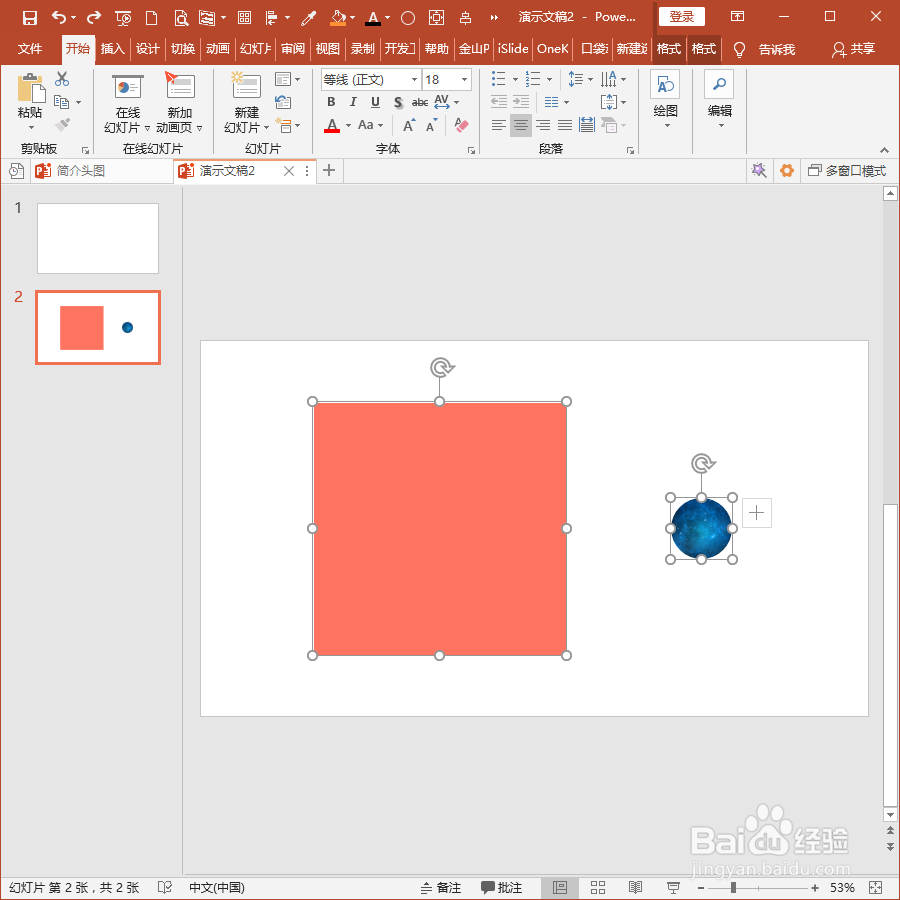Undo the last action
Screen dimensions: 900x900
pos(59,17)
